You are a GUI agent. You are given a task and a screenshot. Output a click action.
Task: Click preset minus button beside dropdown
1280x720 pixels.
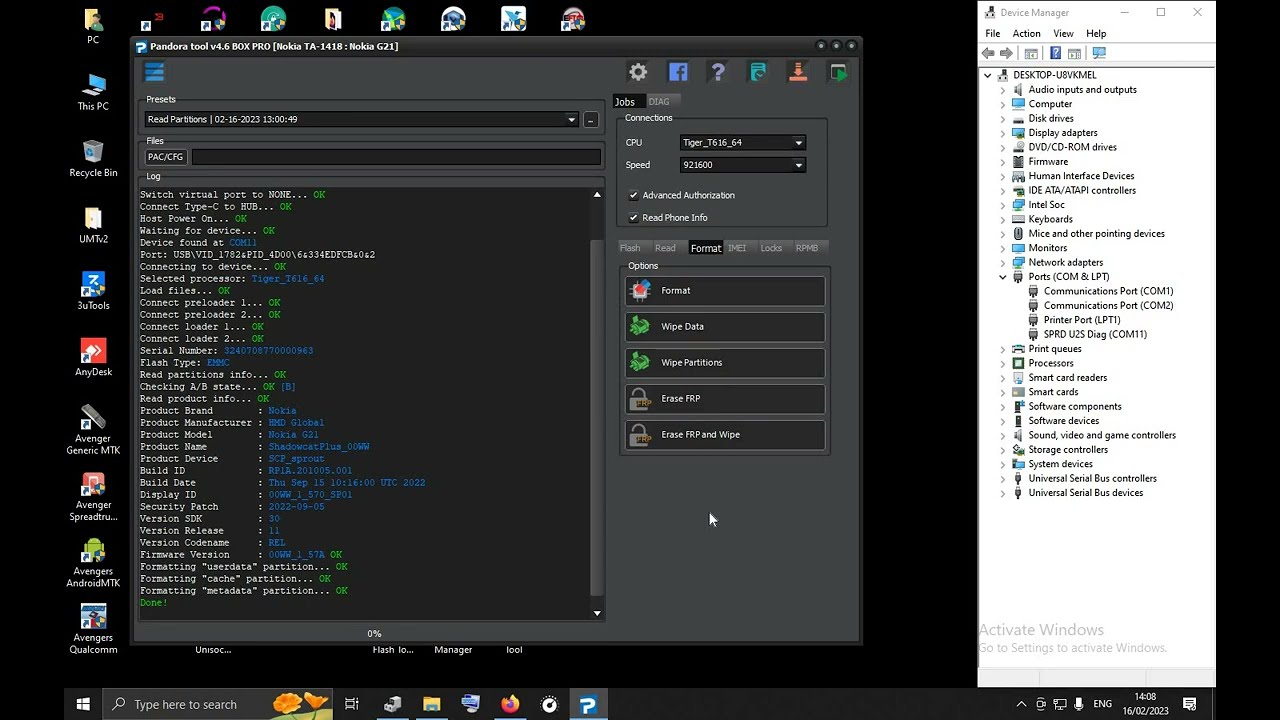click(591, 120)
